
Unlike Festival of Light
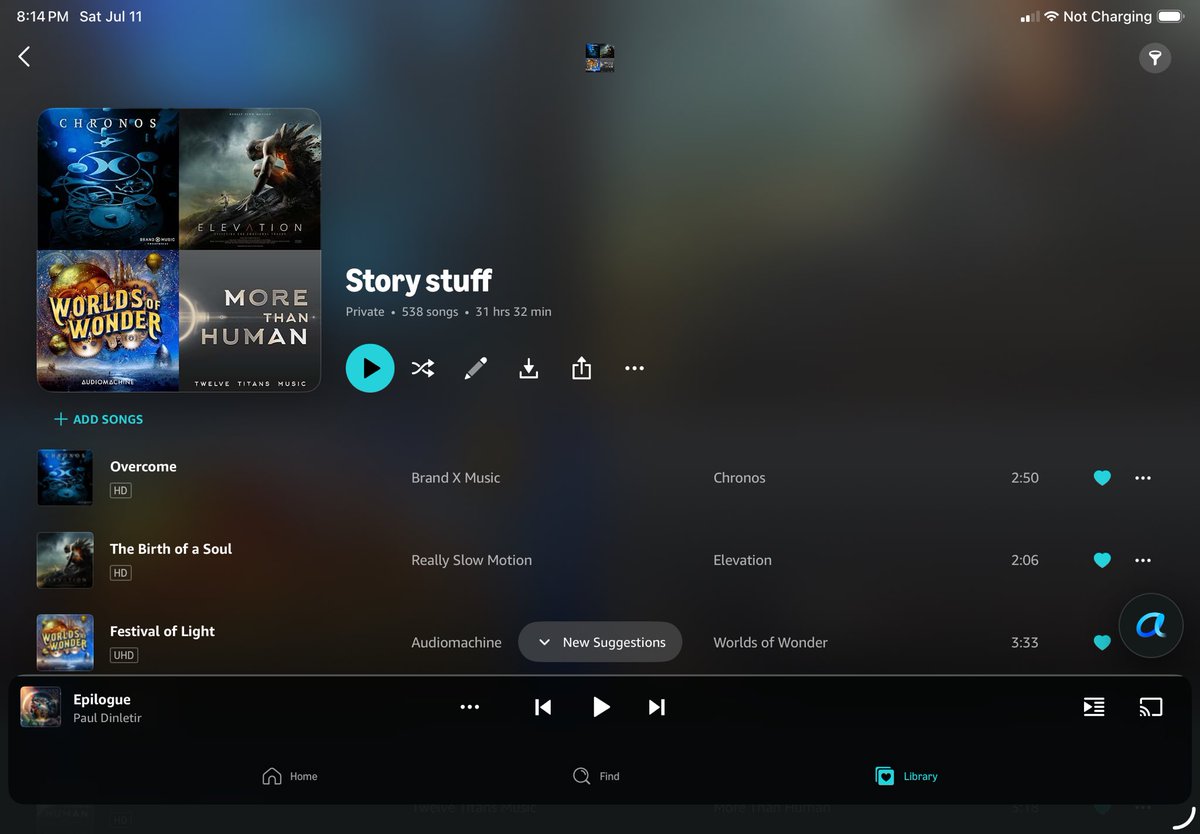[1102, 642]
